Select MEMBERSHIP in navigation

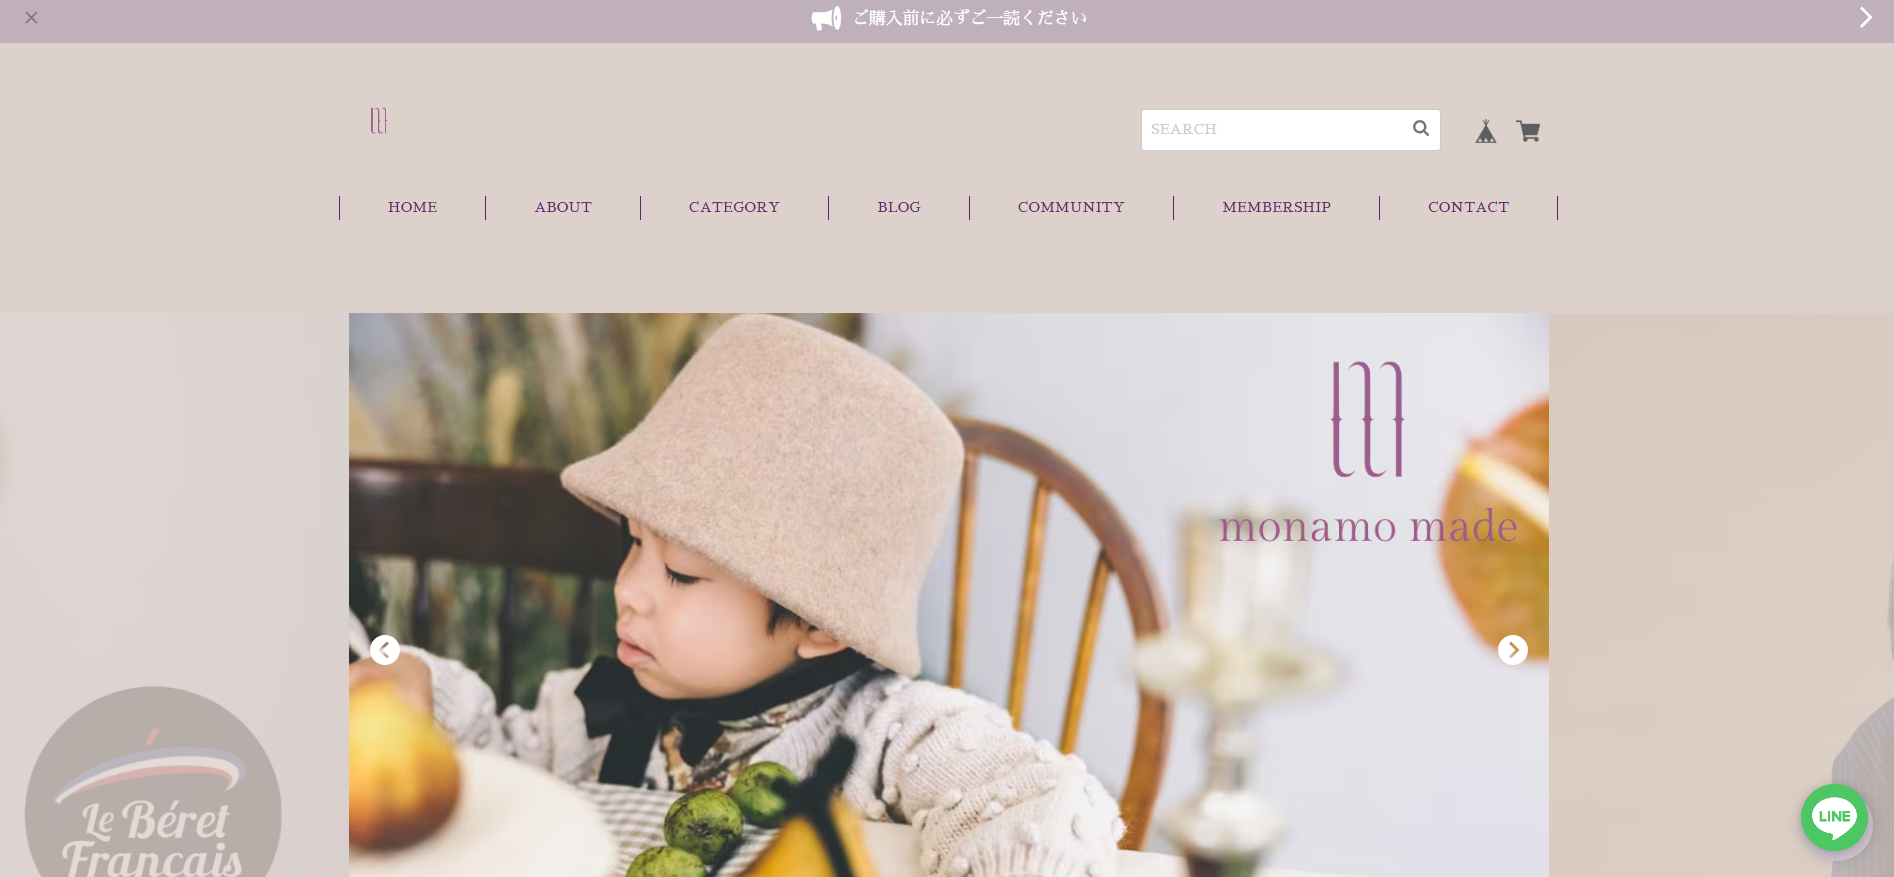point(1276,207)
